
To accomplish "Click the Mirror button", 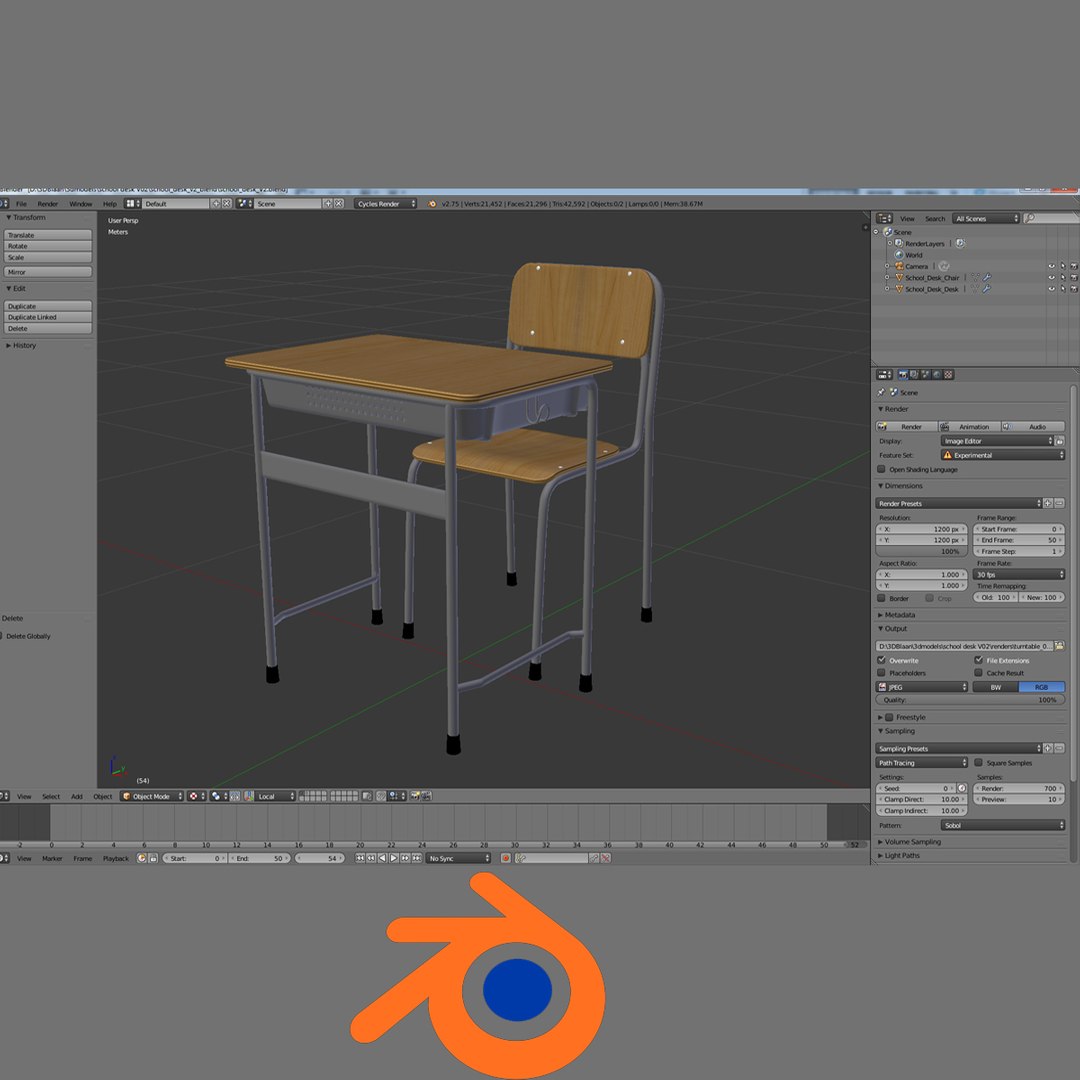I will (x=48, y=272).
